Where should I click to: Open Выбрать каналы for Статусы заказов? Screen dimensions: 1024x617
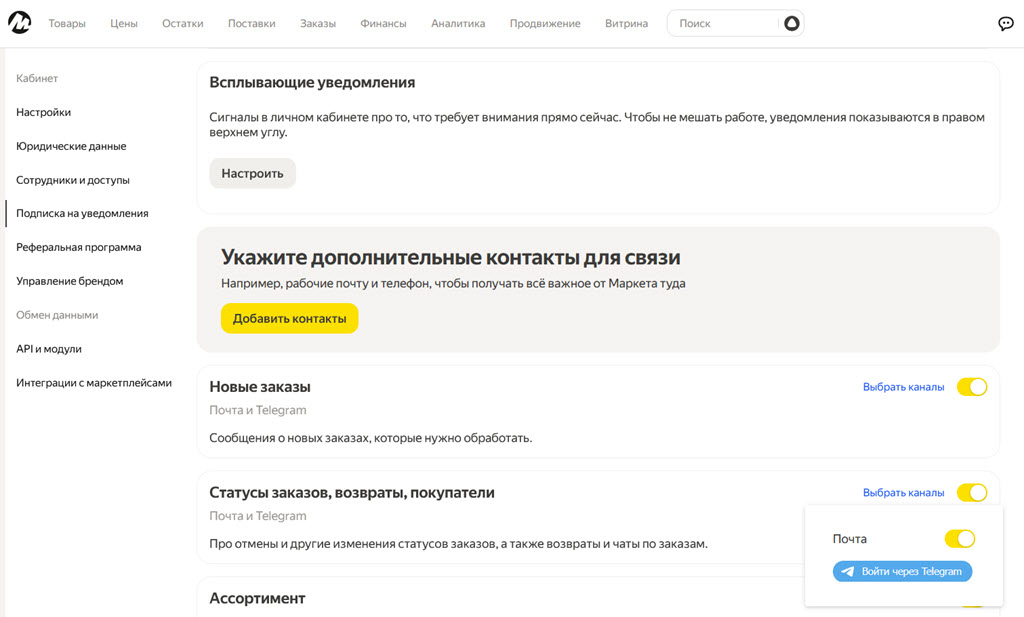pos(903,493)
